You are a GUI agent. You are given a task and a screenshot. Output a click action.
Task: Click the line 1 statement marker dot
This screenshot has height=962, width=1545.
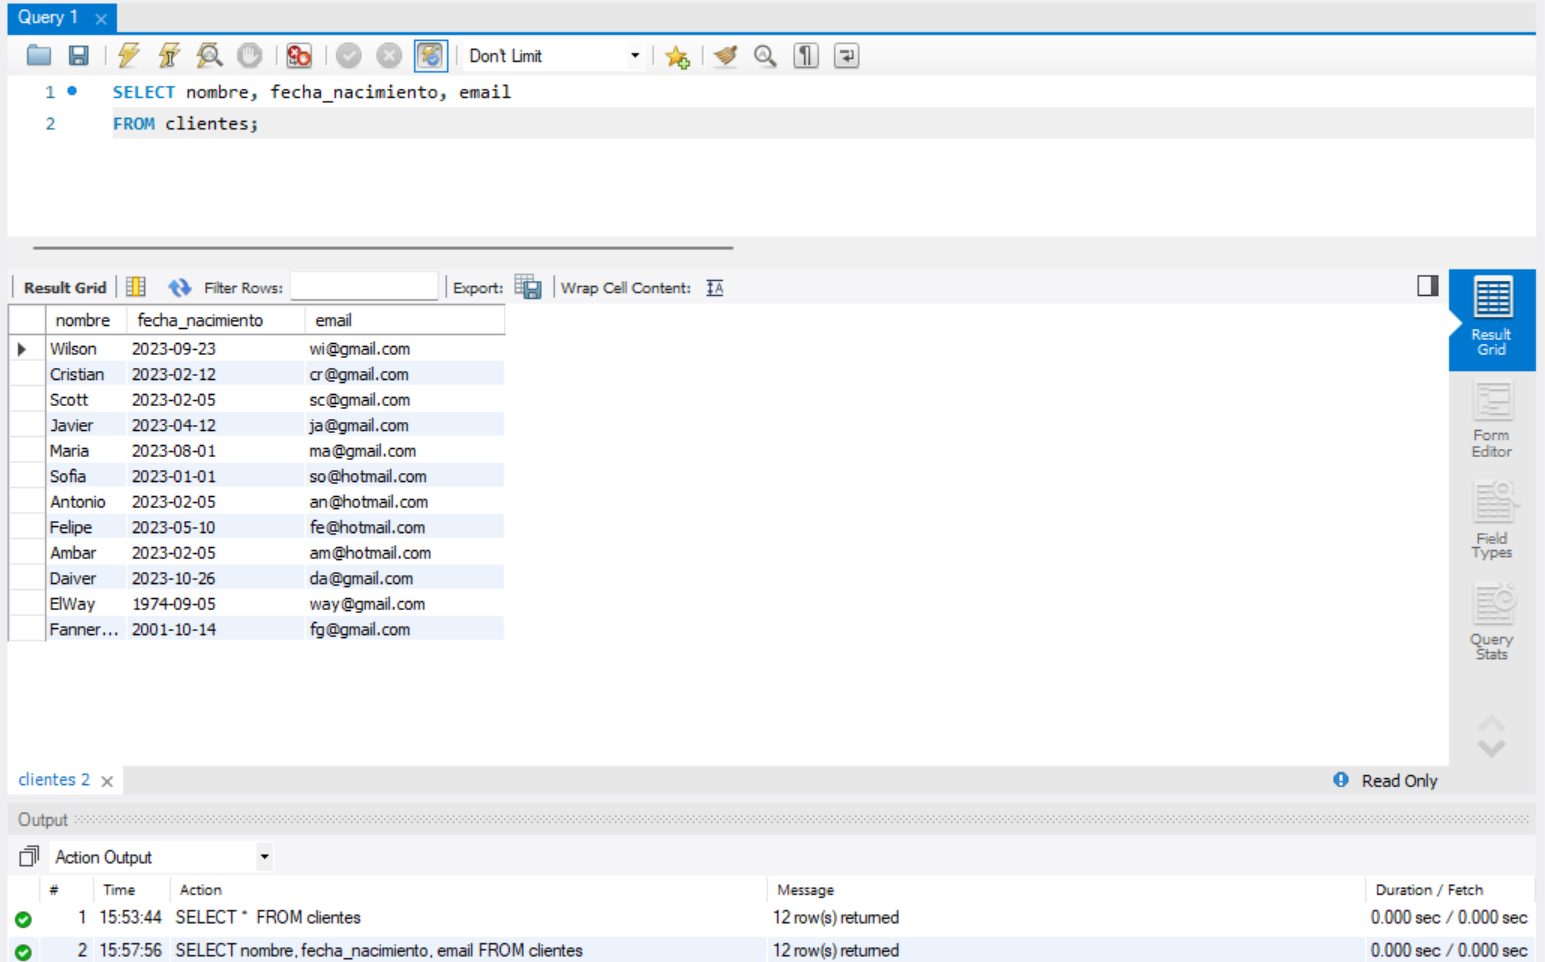[72, 91]
